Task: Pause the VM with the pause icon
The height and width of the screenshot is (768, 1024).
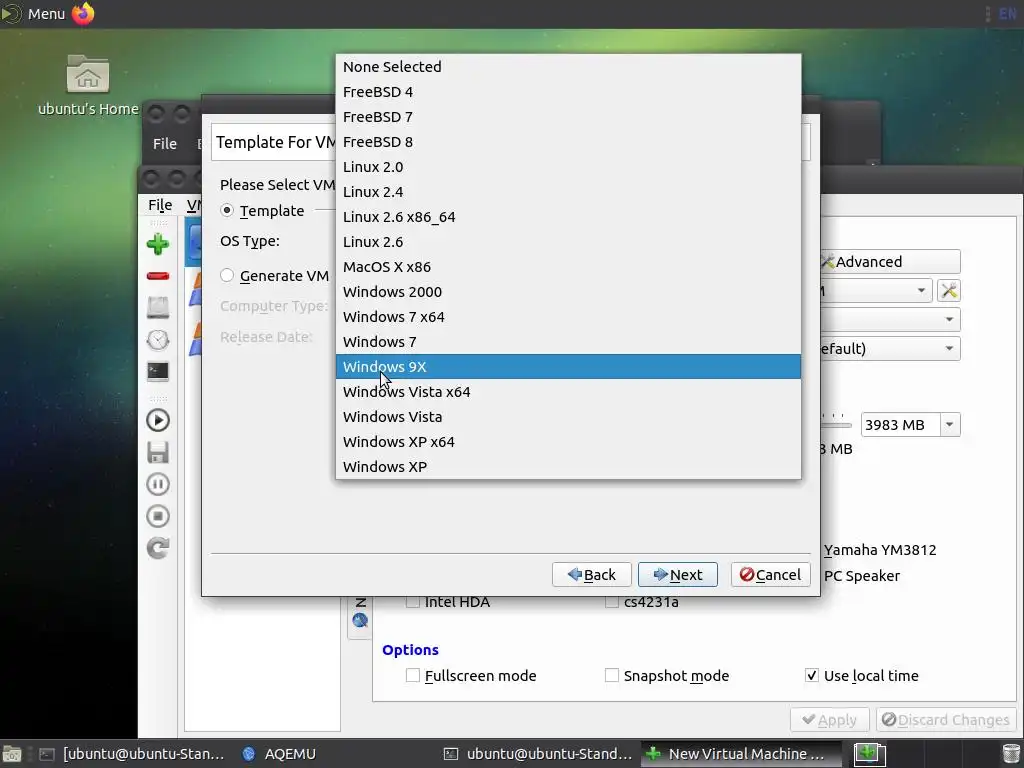Action: coord(157,484)
